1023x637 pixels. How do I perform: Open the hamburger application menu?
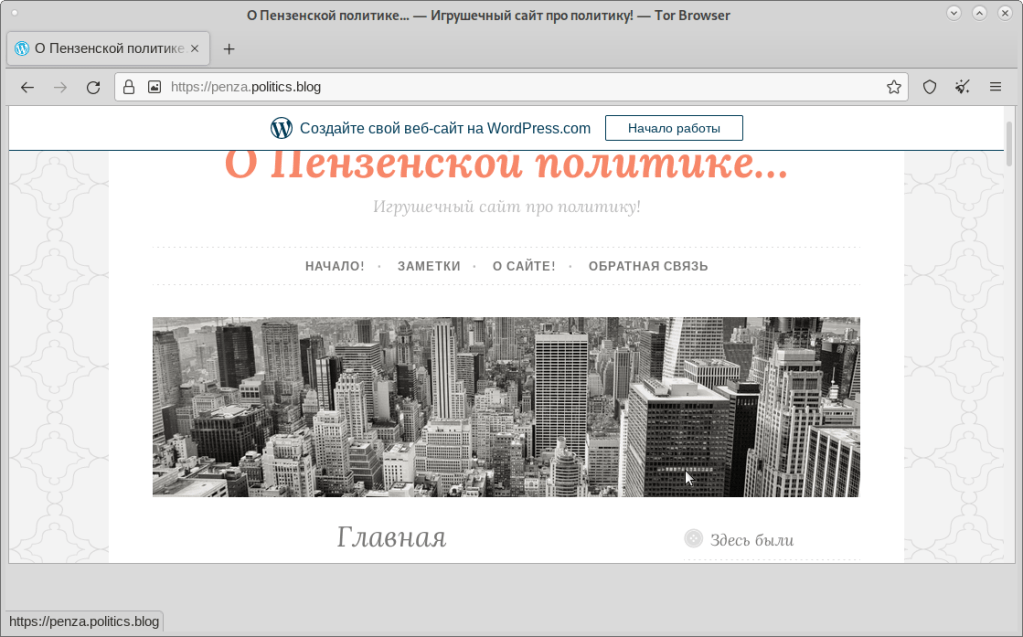pos(995,87)
